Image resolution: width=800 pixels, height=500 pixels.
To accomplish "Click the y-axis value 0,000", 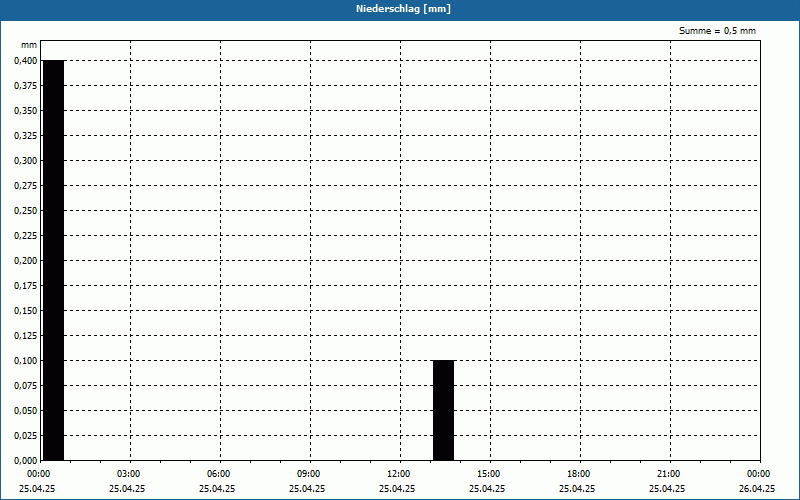I will (26, 461).
